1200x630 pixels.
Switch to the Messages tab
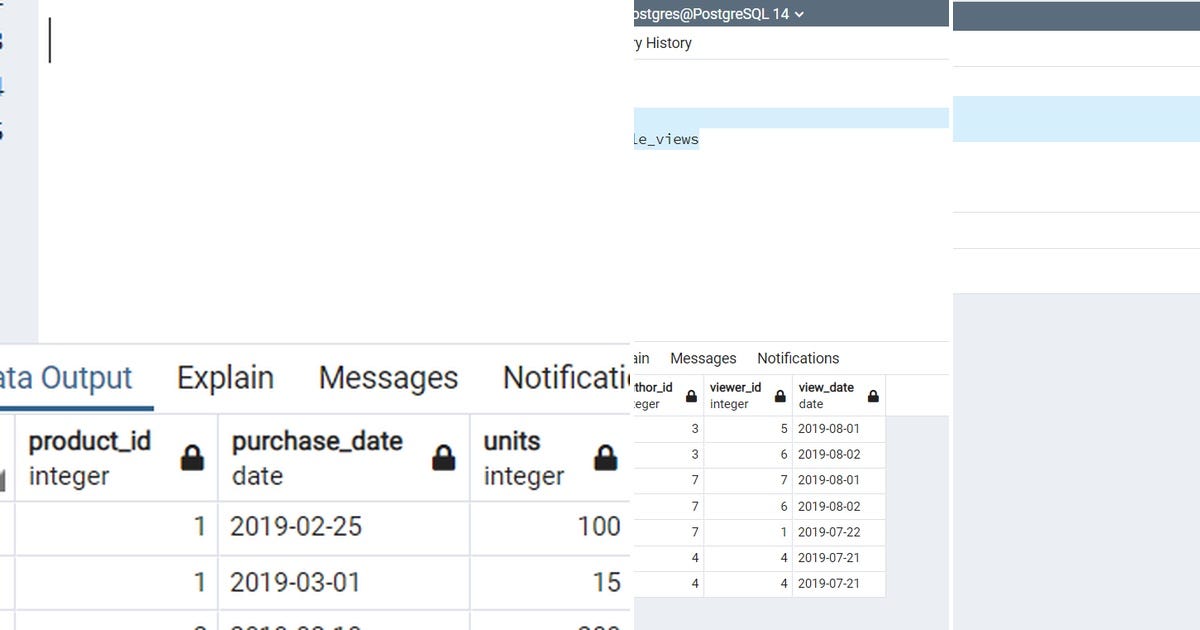point(388,378)
